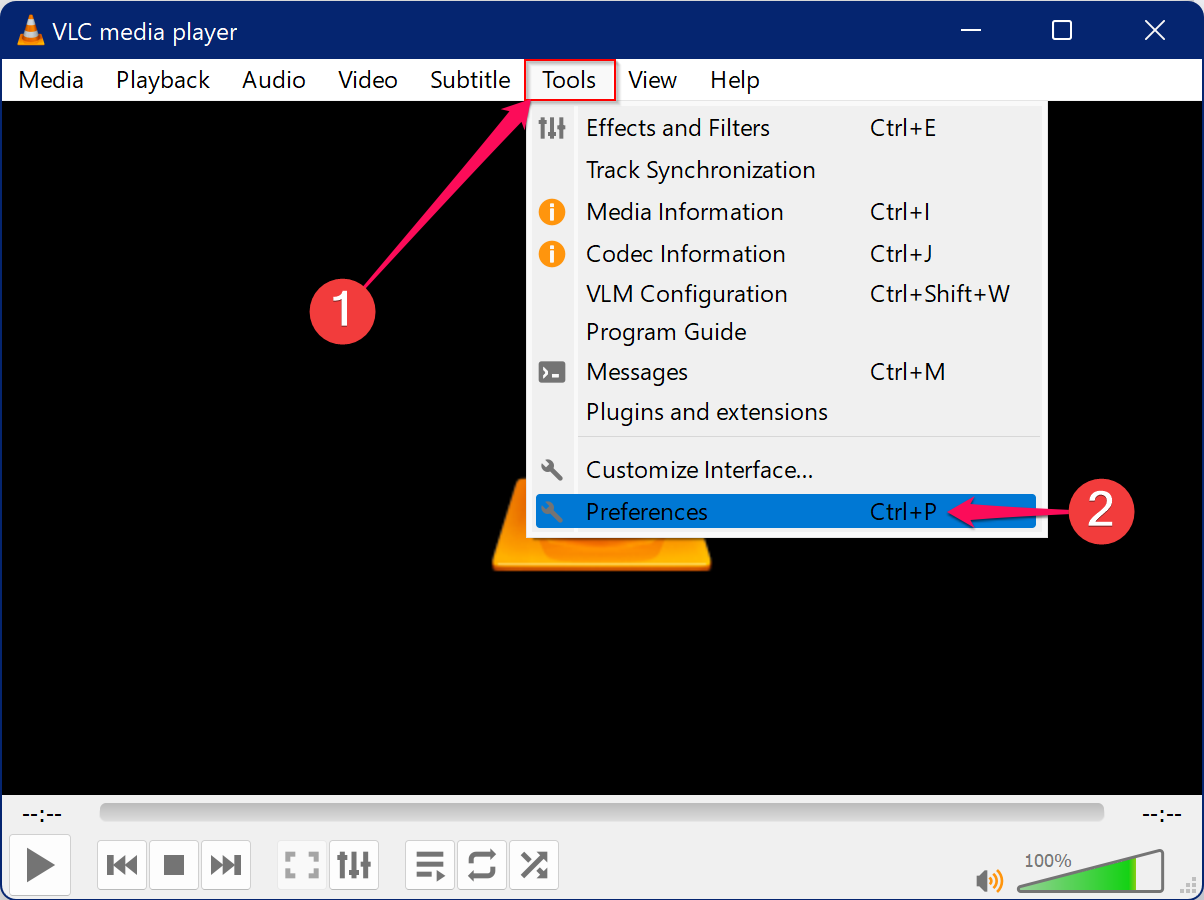Viewport: 1204px width, 900px height.
Task: Open the Audio menu
Action: click(274, 80)
